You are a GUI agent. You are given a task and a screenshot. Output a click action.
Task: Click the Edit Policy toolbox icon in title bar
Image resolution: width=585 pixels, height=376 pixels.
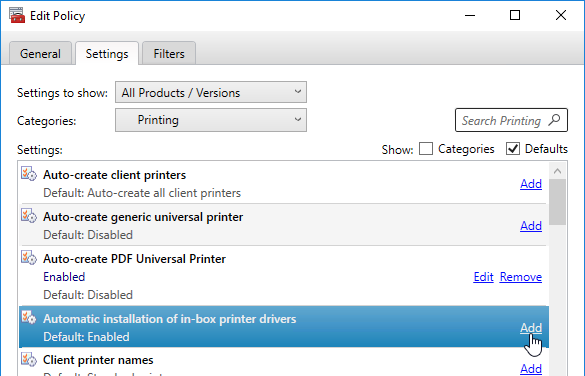pos(17,15)
